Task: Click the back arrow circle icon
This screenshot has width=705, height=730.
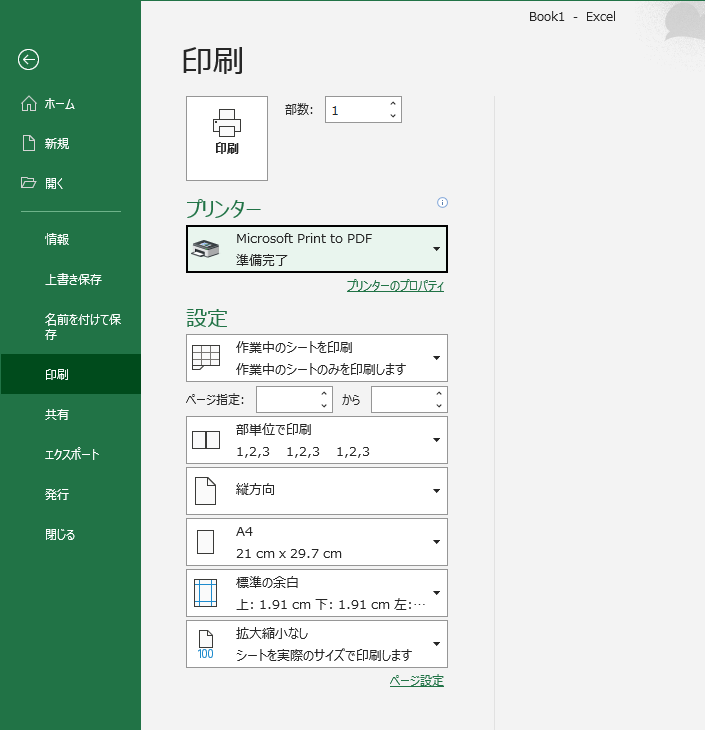Action: [28, 60]
